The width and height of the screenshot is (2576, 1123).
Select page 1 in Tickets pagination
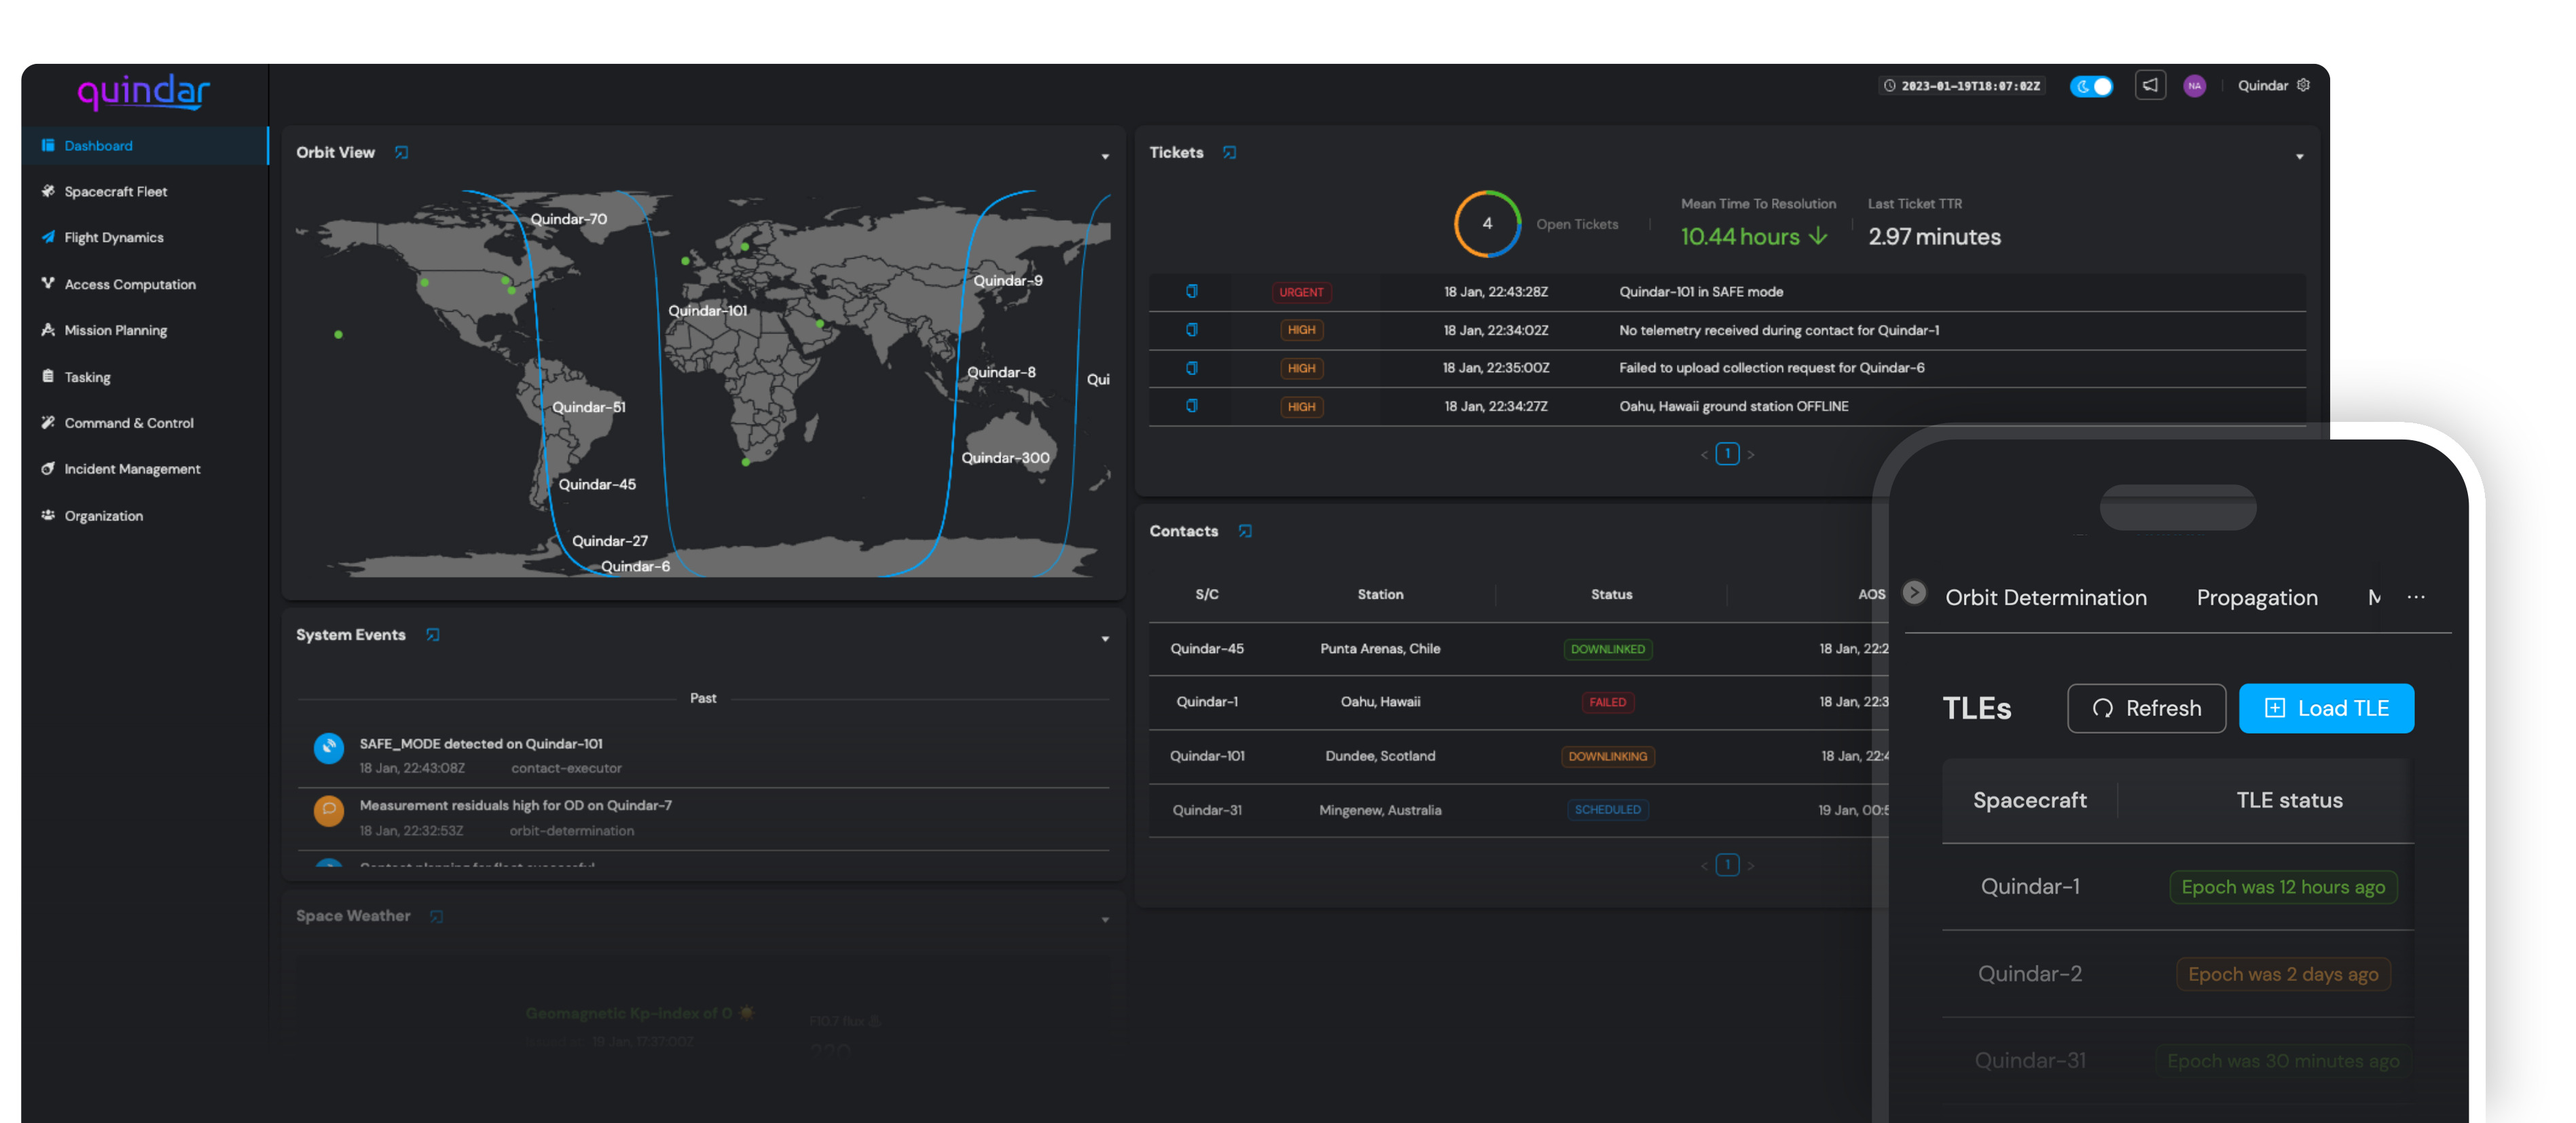coord(1727,455)
